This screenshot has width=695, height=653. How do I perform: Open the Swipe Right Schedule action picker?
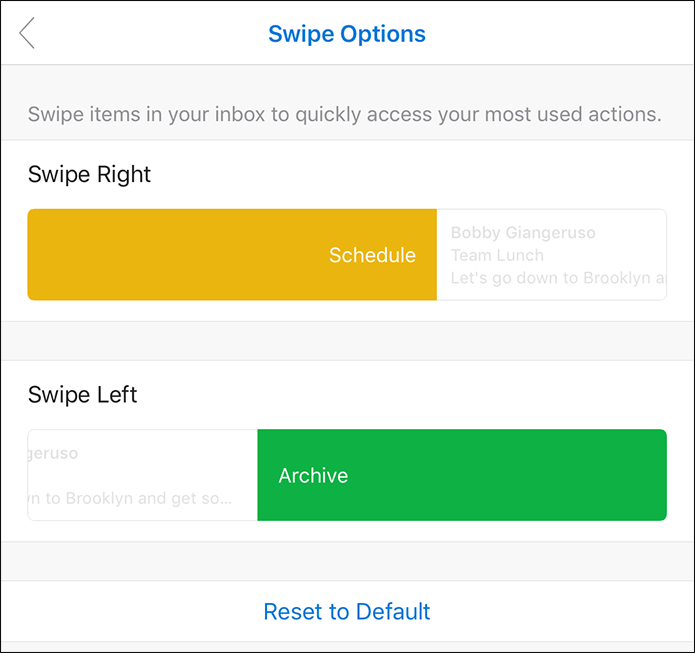(x=347, y=254)
